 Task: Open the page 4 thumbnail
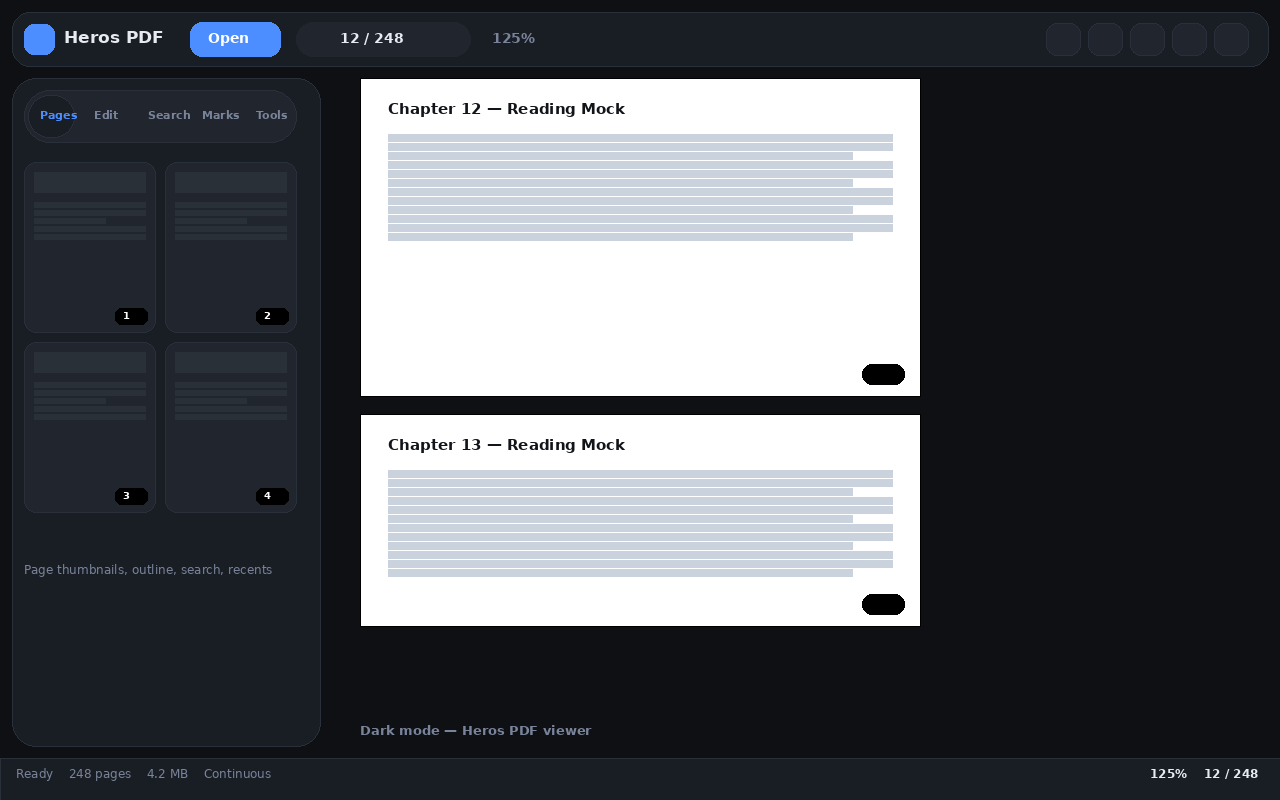[231, 427]
